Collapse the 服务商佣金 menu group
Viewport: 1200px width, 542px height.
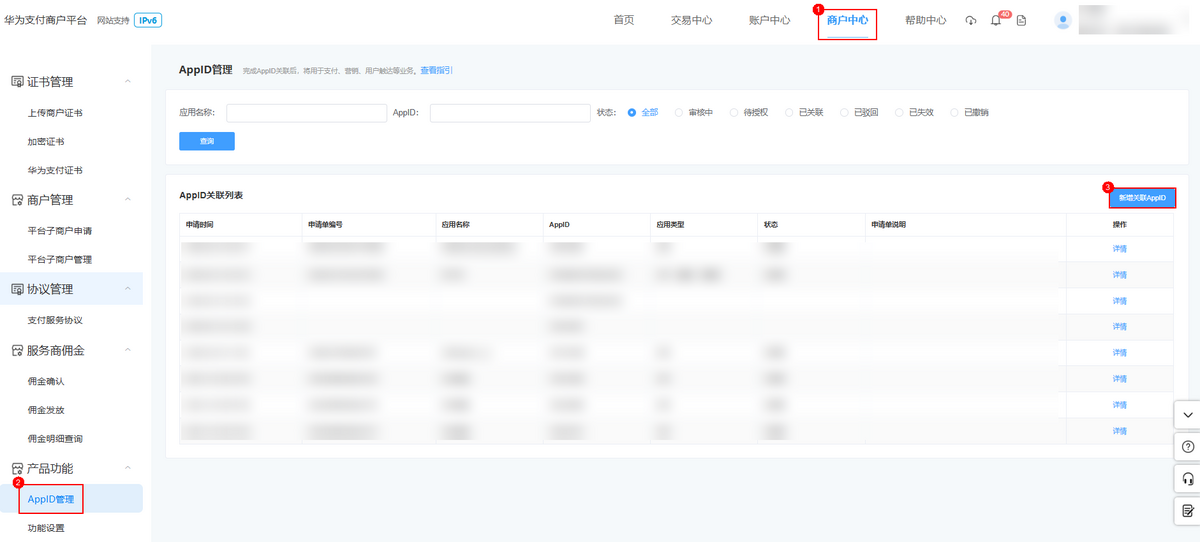pos(127,350)
